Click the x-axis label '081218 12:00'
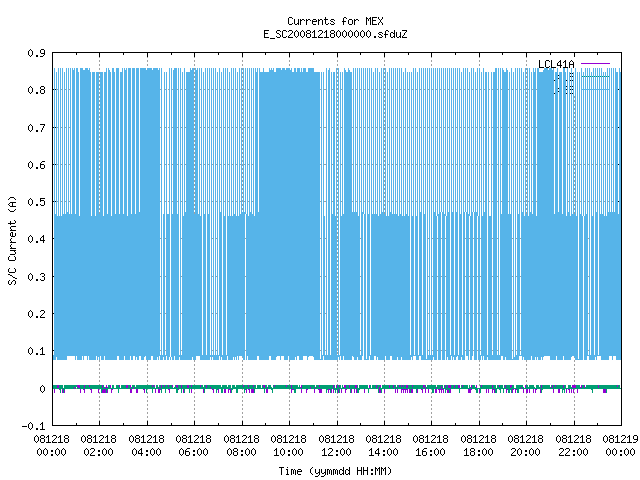640x480 pixels. tap(336, 446)
